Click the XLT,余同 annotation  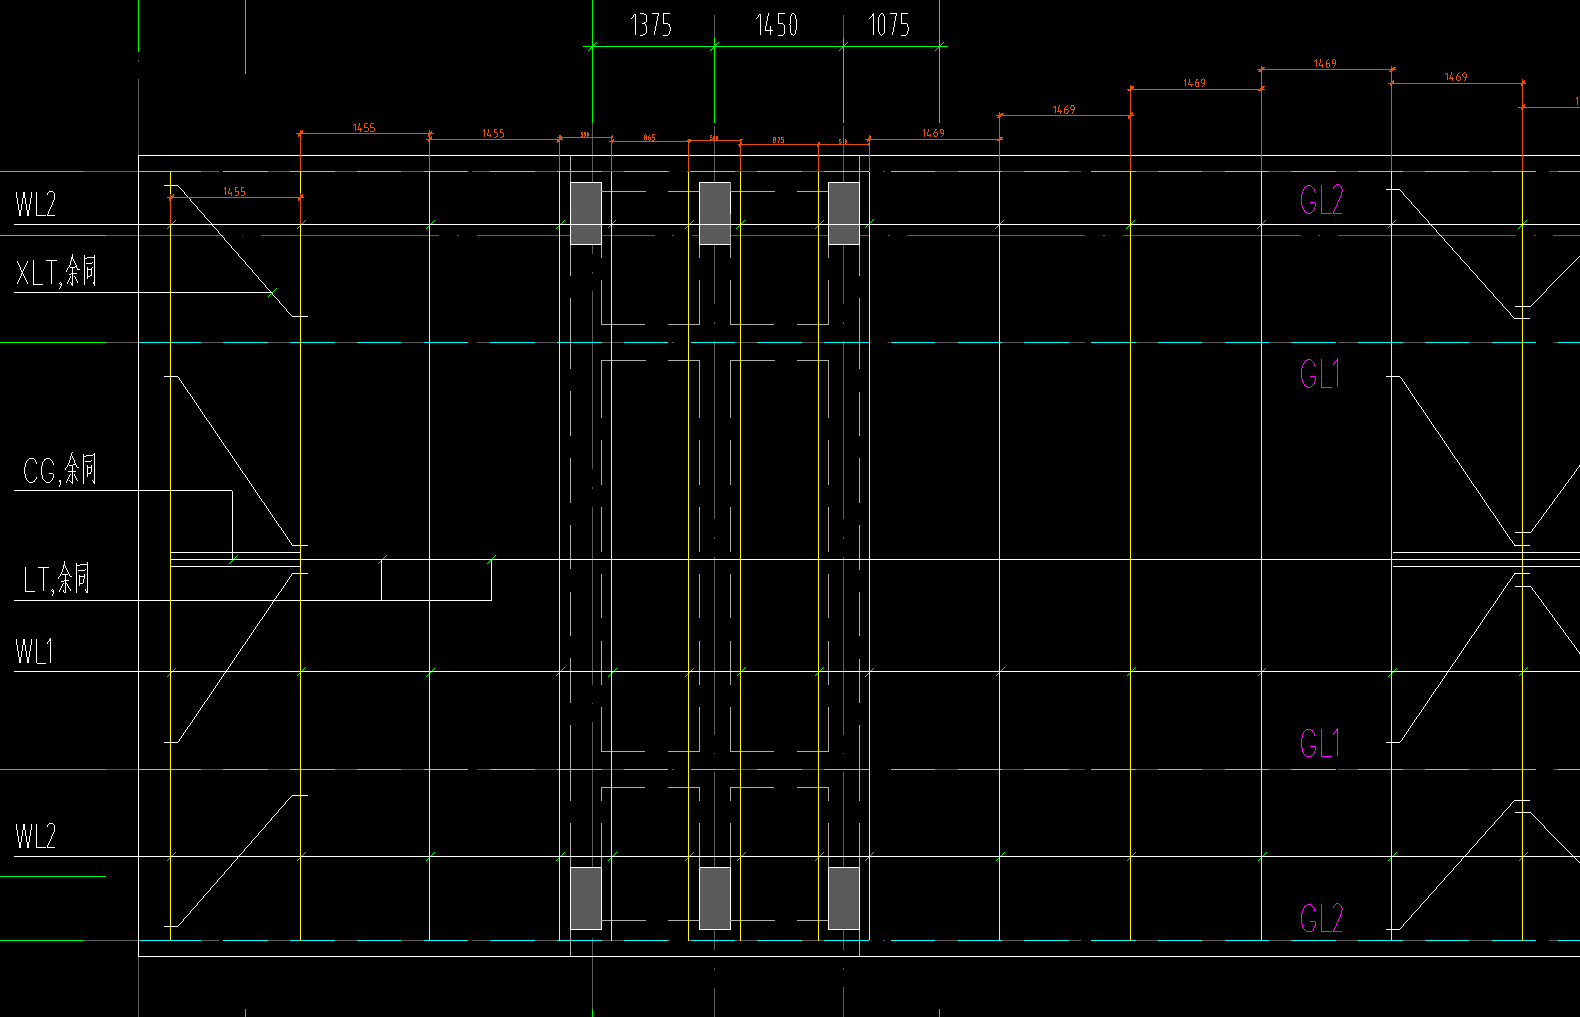point(56,272)
